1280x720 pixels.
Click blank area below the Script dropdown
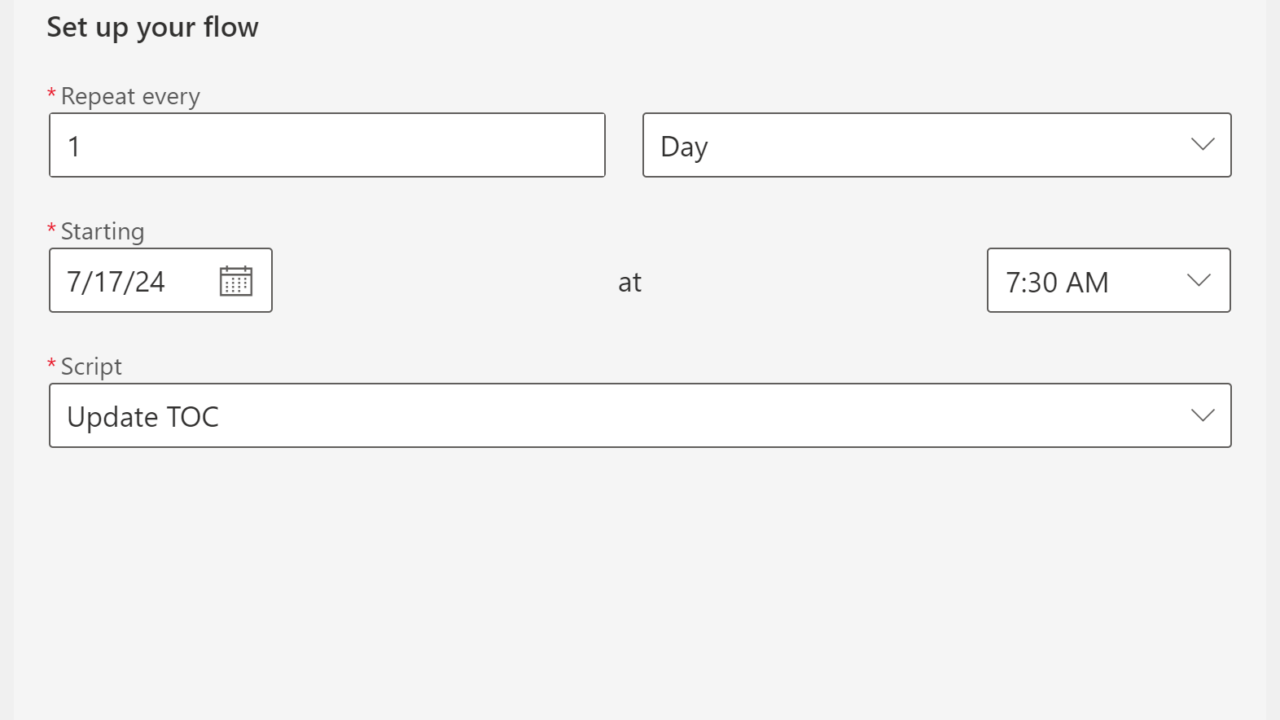(x=640, y=580)
